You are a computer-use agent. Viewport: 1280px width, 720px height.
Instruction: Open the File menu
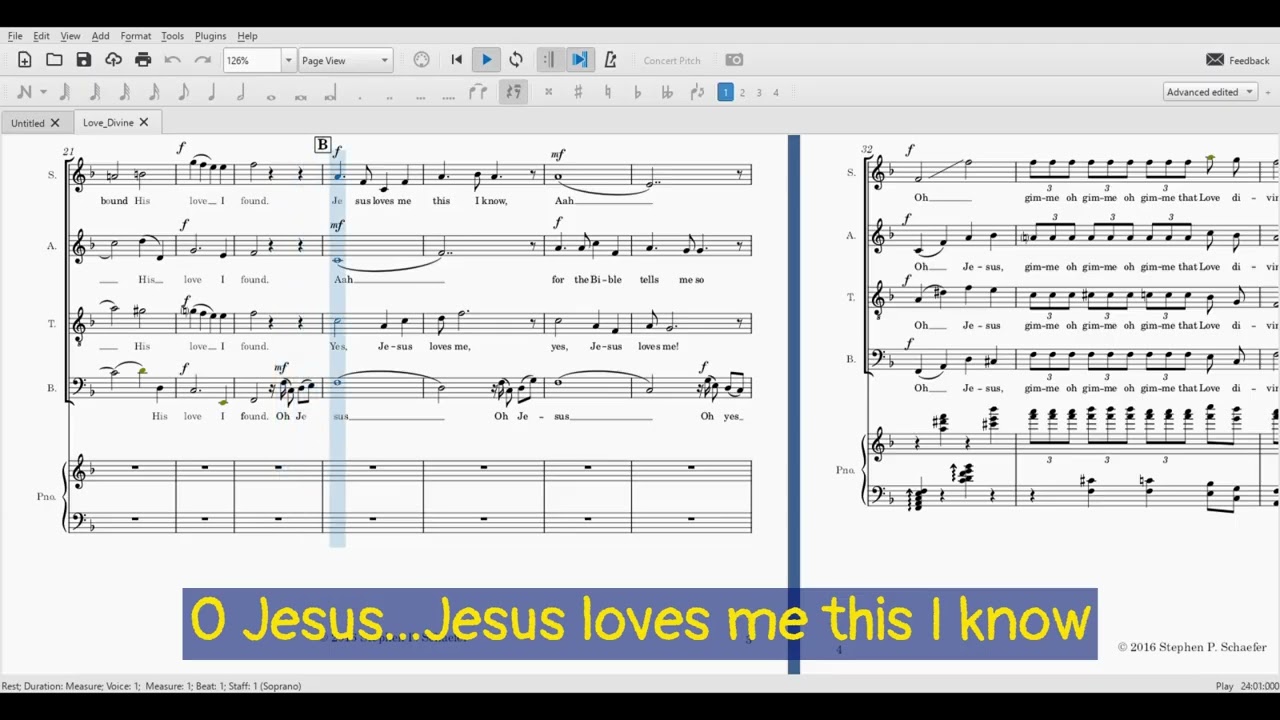coord(15,36)
